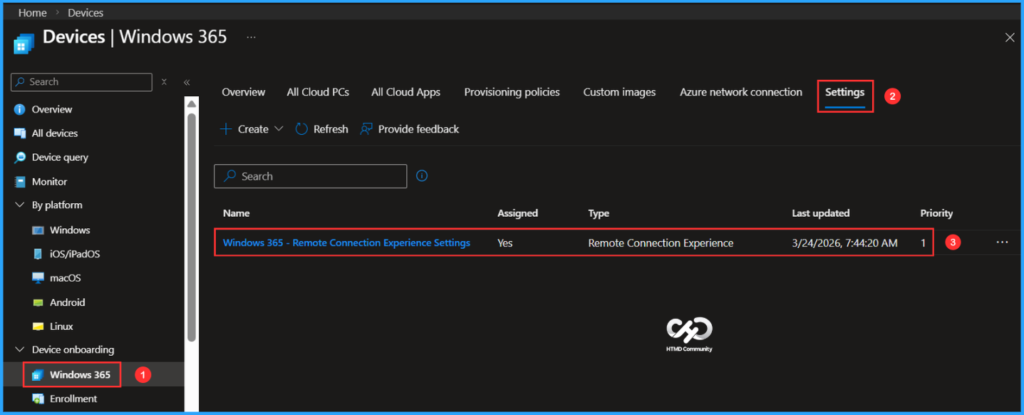Image resolution: width=1024 pixels, height=415 pixels.
Task: Click the settings list Search box
Action: point(311,176)
